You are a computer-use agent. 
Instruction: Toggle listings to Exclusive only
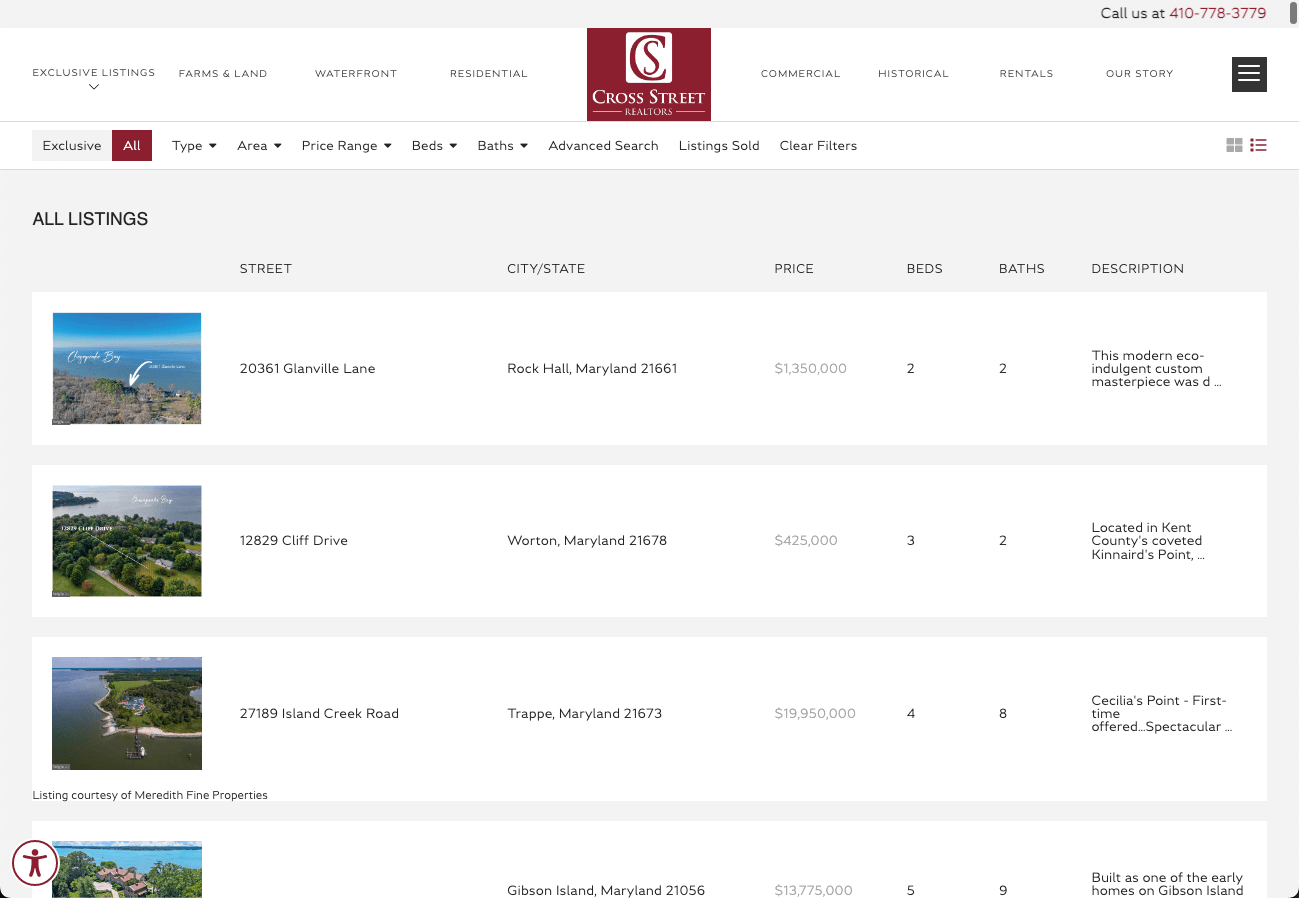[72, 146]
